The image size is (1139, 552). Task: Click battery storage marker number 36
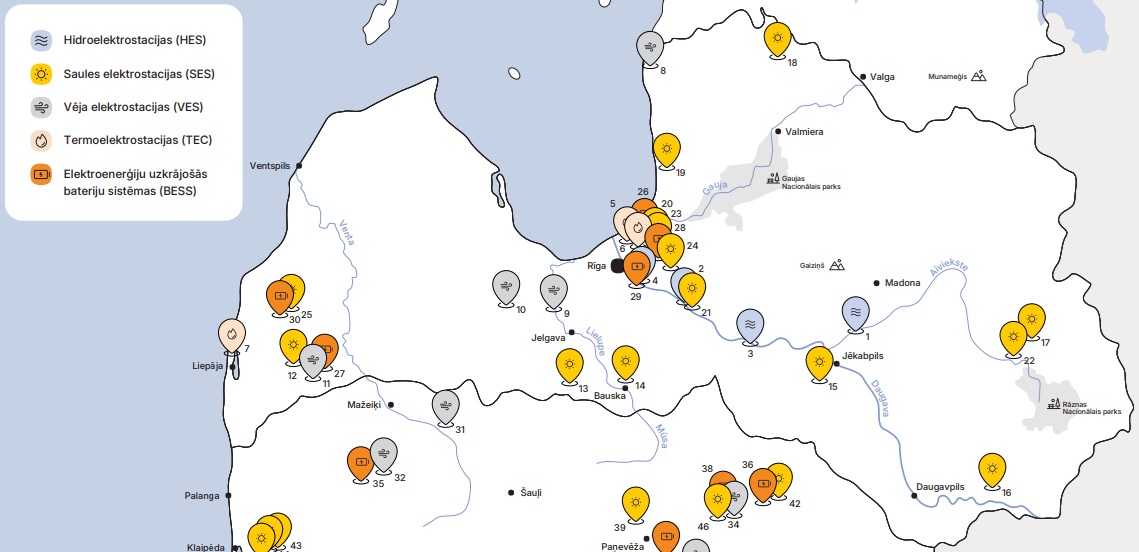click(x=763, y=486)
